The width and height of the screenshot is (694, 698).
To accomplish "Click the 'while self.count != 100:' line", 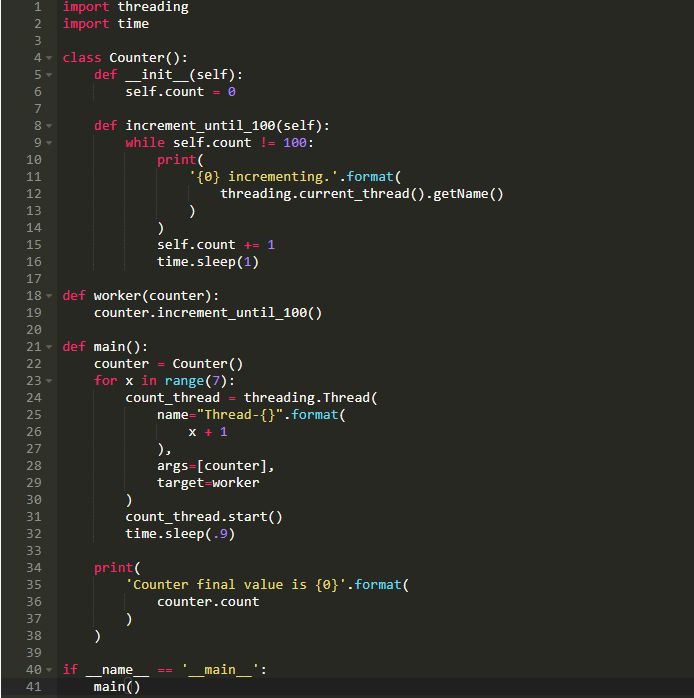I will (x=219, y=143).
